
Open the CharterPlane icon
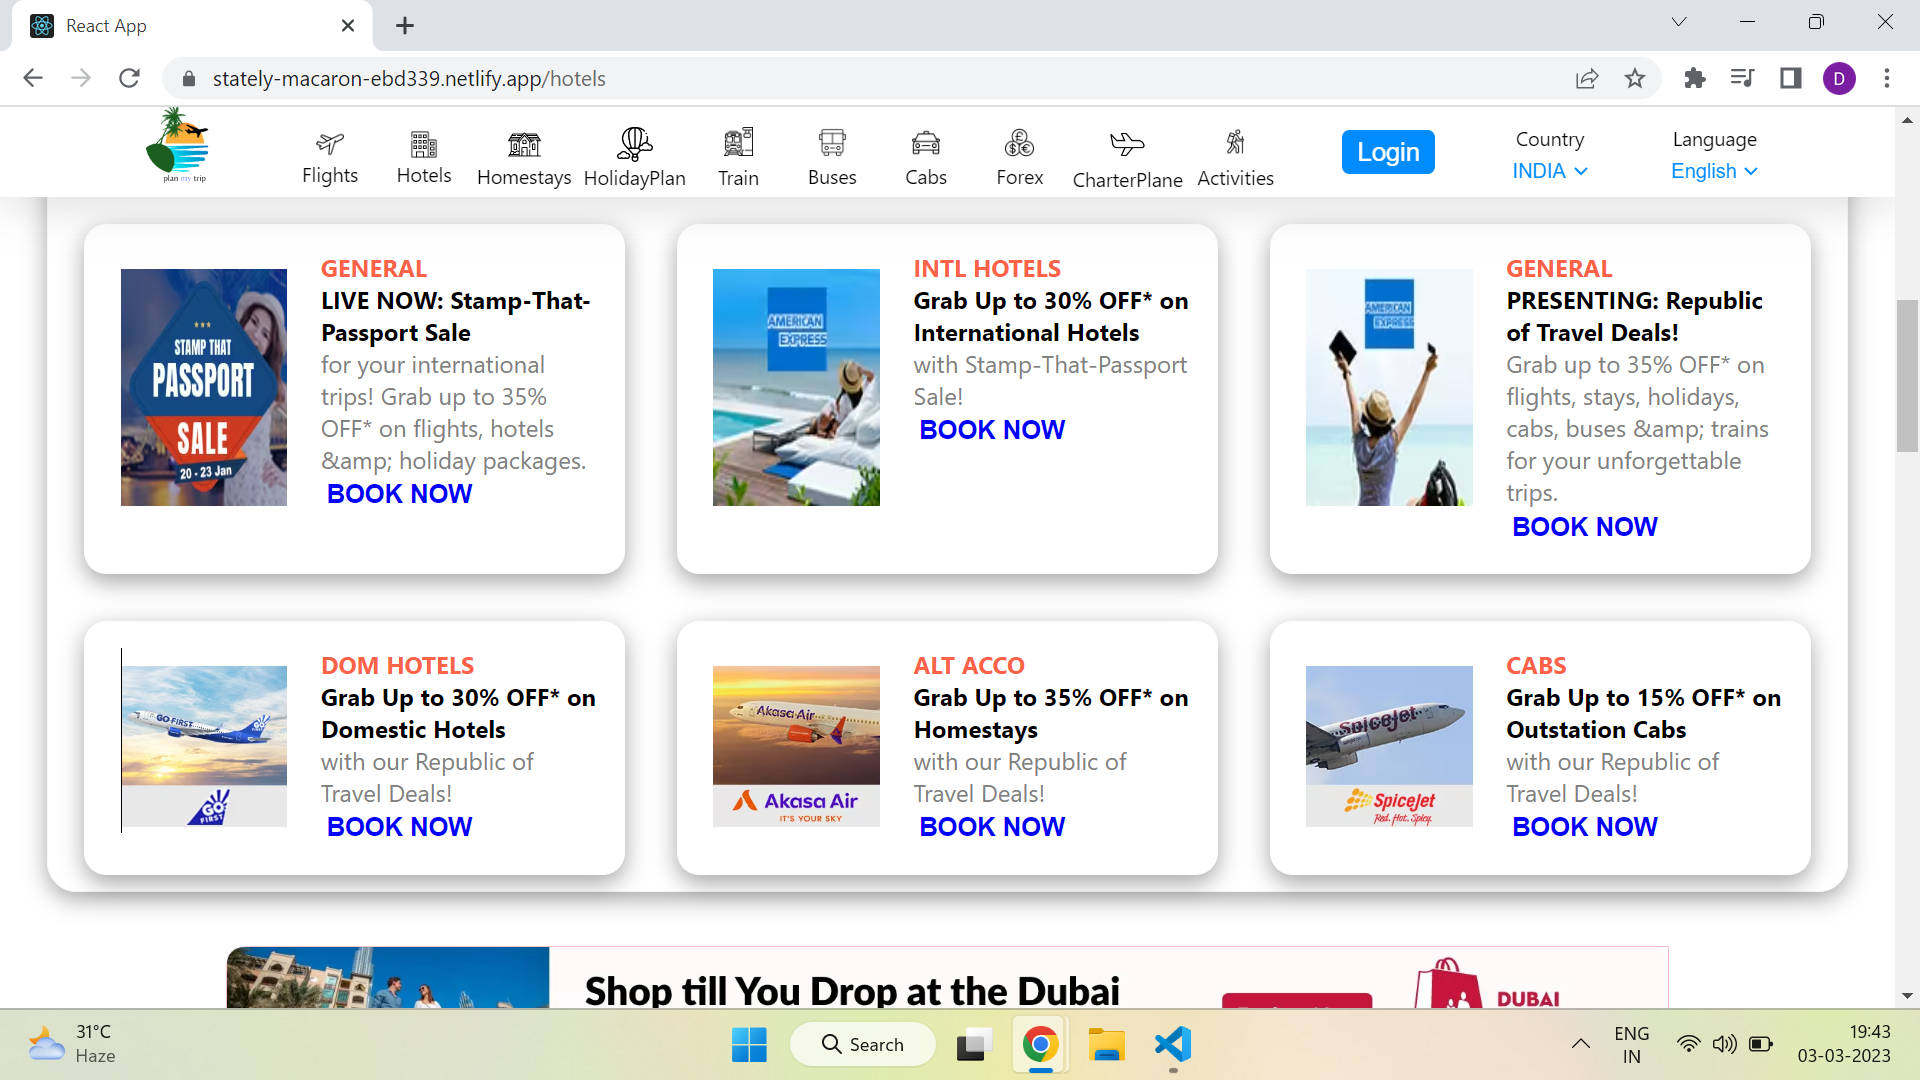[x=1126, y=143]
